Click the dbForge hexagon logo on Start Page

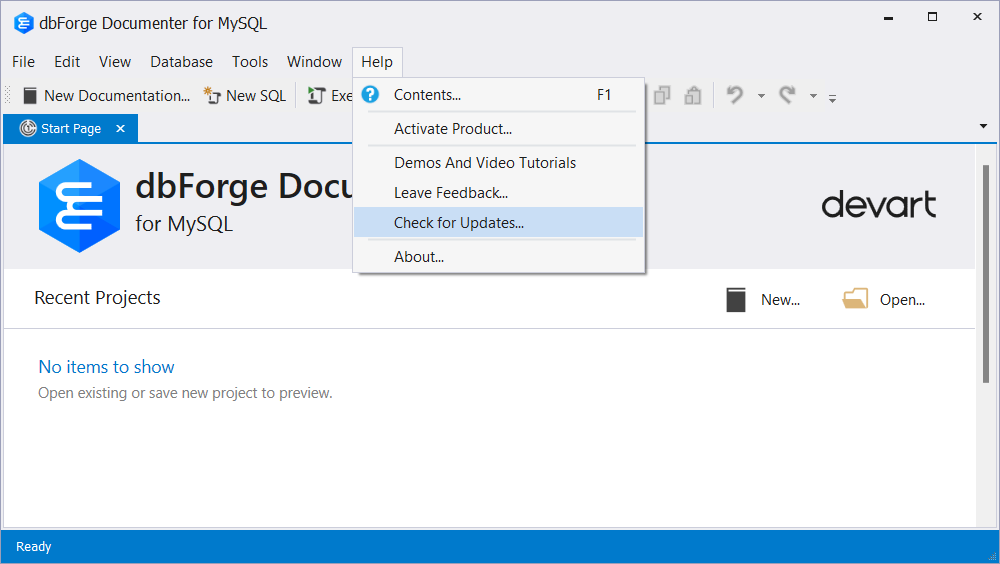[x=79, y=205]
